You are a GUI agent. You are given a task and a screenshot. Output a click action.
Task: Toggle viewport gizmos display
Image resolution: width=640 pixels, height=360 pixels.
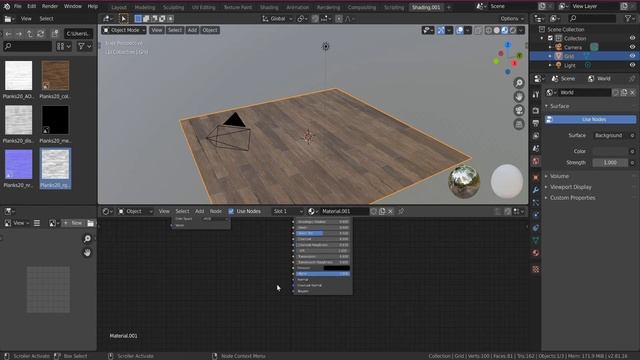pos(441,30)
